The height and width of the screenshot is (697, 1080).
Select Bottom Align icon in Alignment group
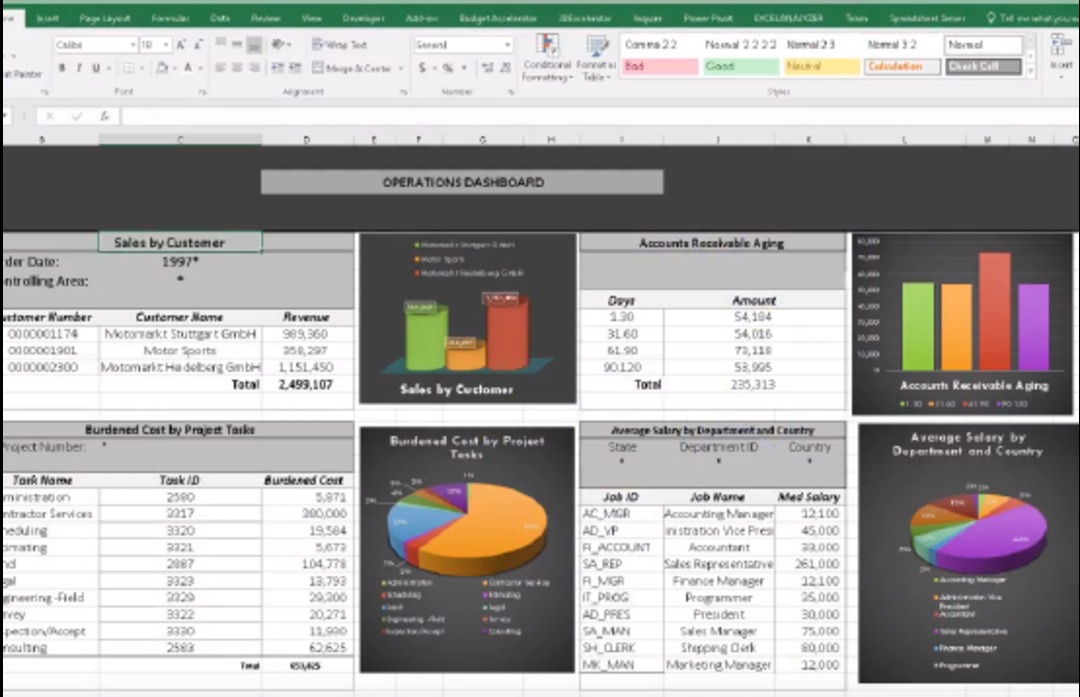click(254, 44)
